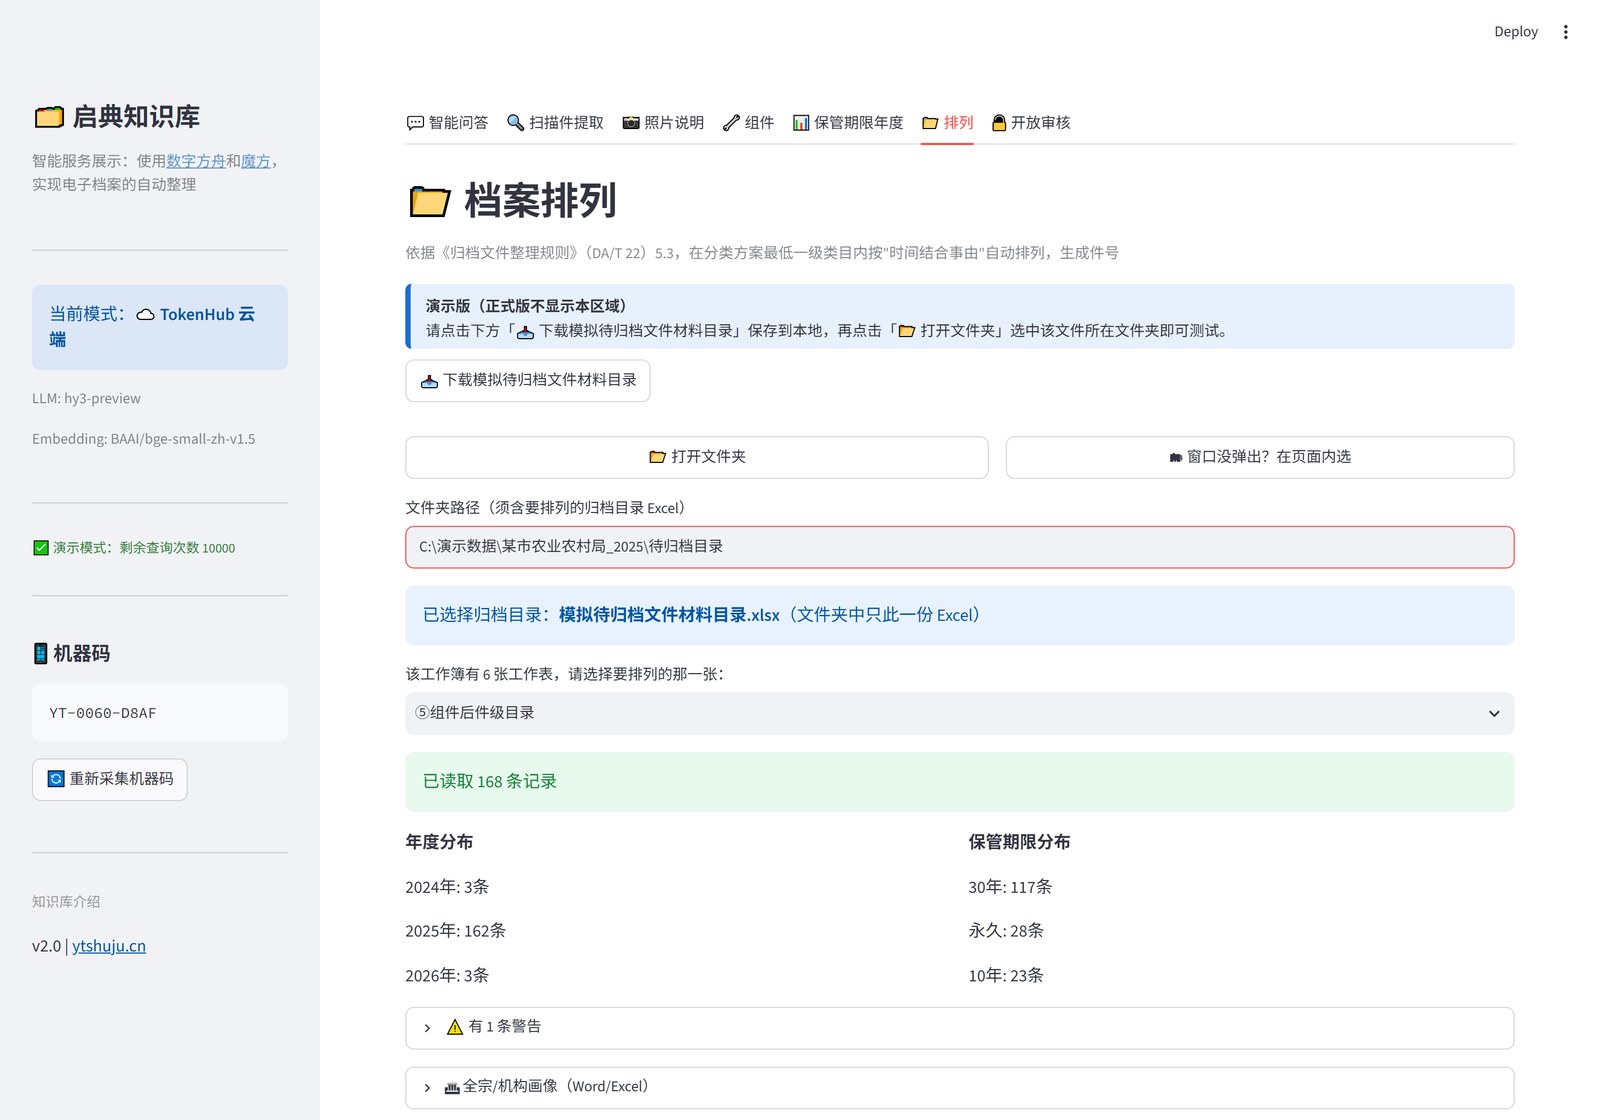Open the 数字方舟 link in sidebar
Screen dimensions: 1600x1120
196,161
